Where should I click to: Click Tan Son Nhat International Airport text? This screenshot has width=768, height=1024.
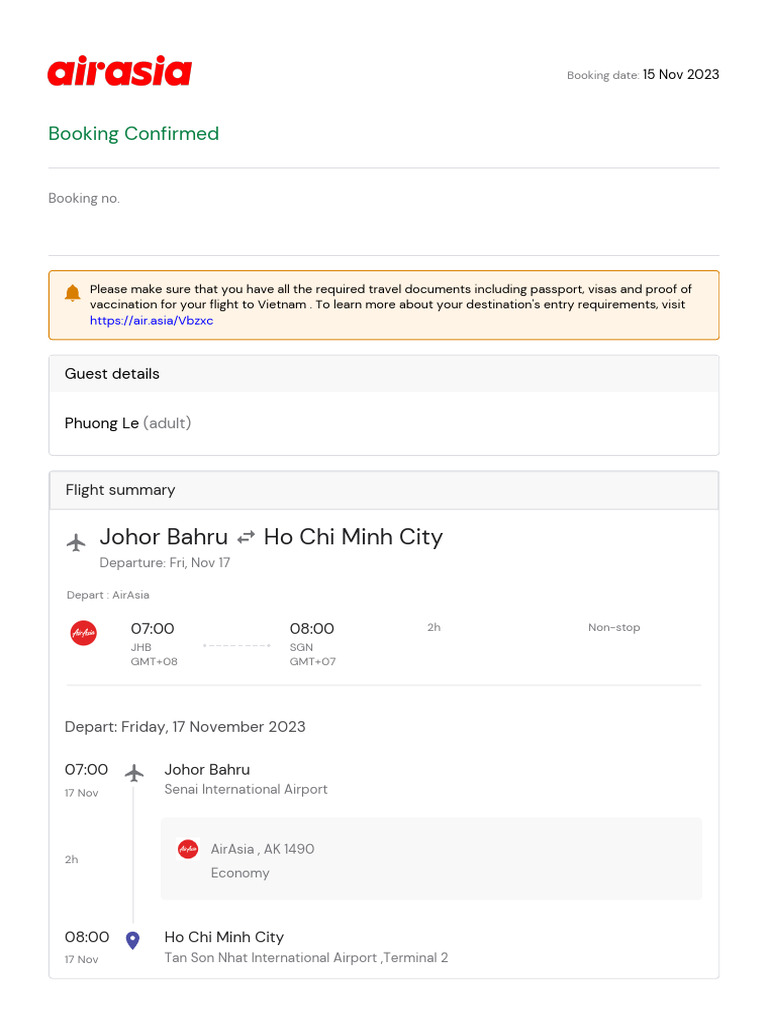coord(271,958)
